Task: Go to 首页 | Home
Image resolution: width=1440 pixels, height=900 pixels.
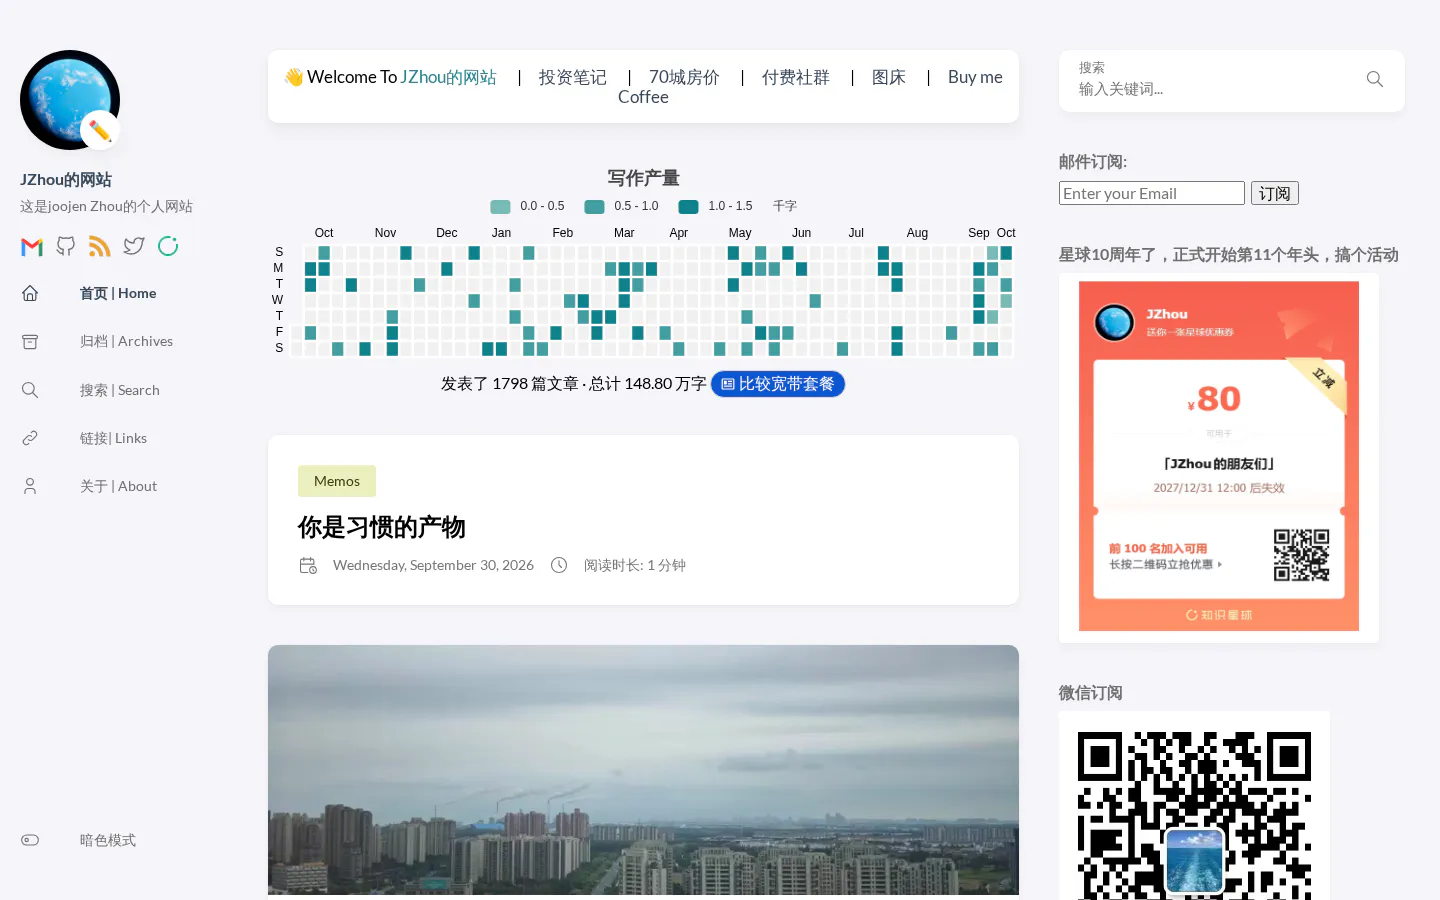Action: [118, 293]
